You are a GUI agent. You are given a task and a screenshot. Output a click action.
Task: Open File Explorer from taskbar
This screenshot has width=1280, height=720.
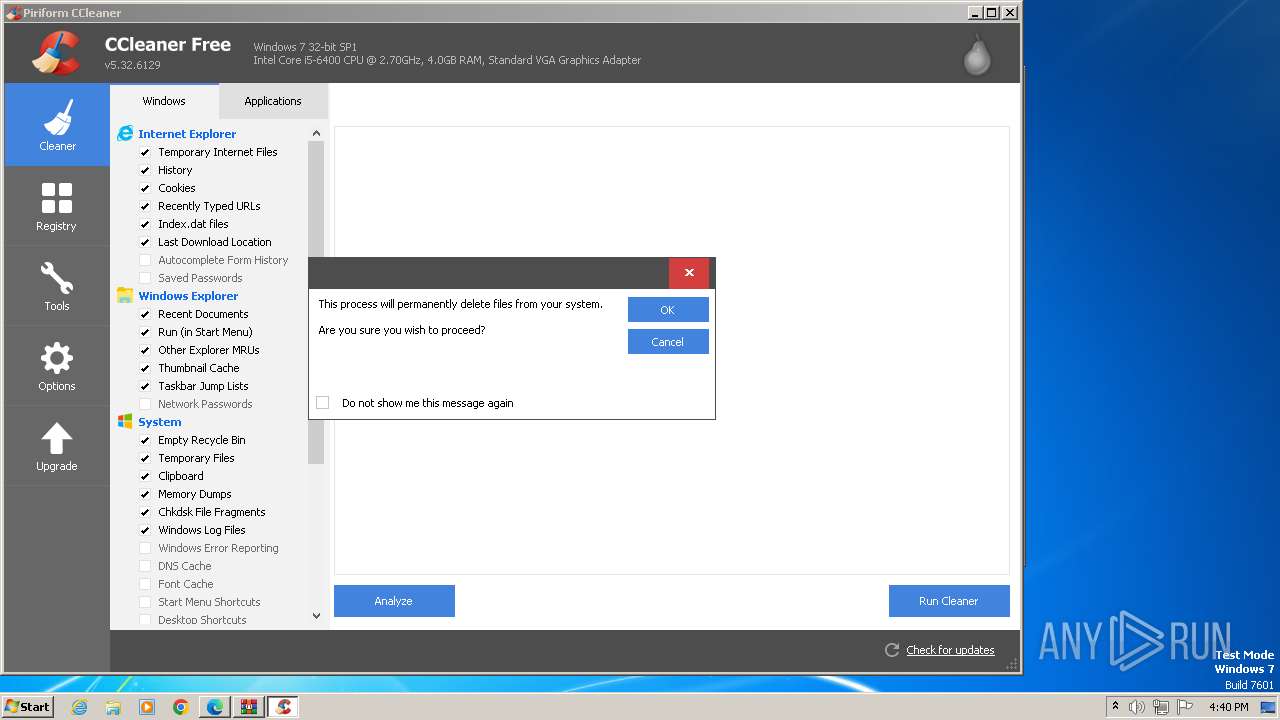tap(113, 707)
